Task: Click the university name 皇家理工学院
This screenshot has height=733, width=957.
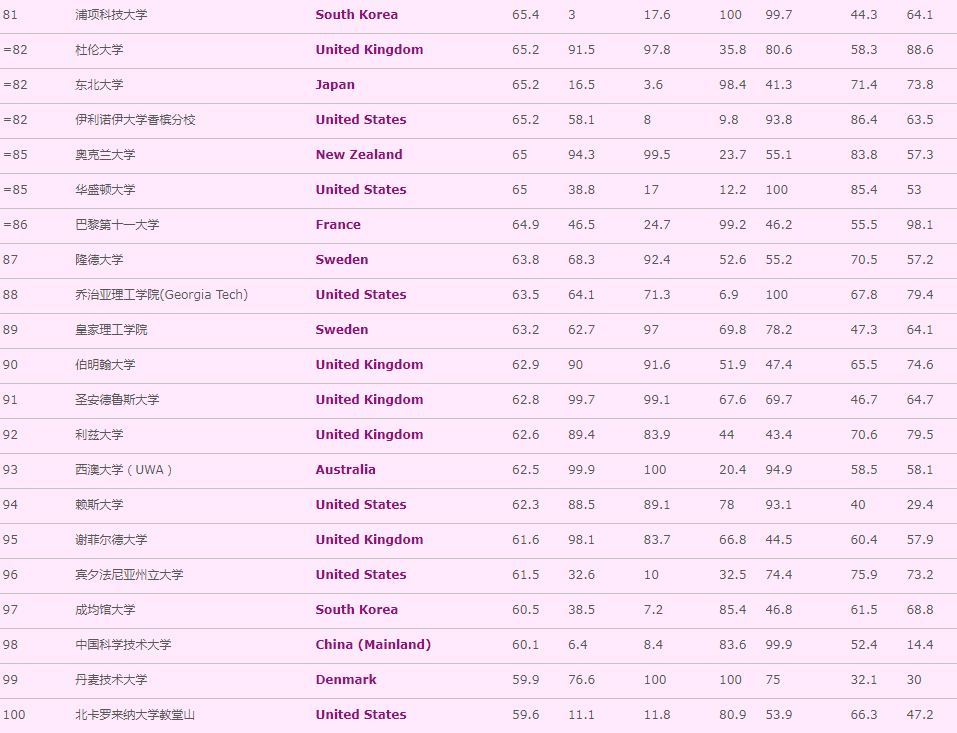Action: click(x=111, y=330)
